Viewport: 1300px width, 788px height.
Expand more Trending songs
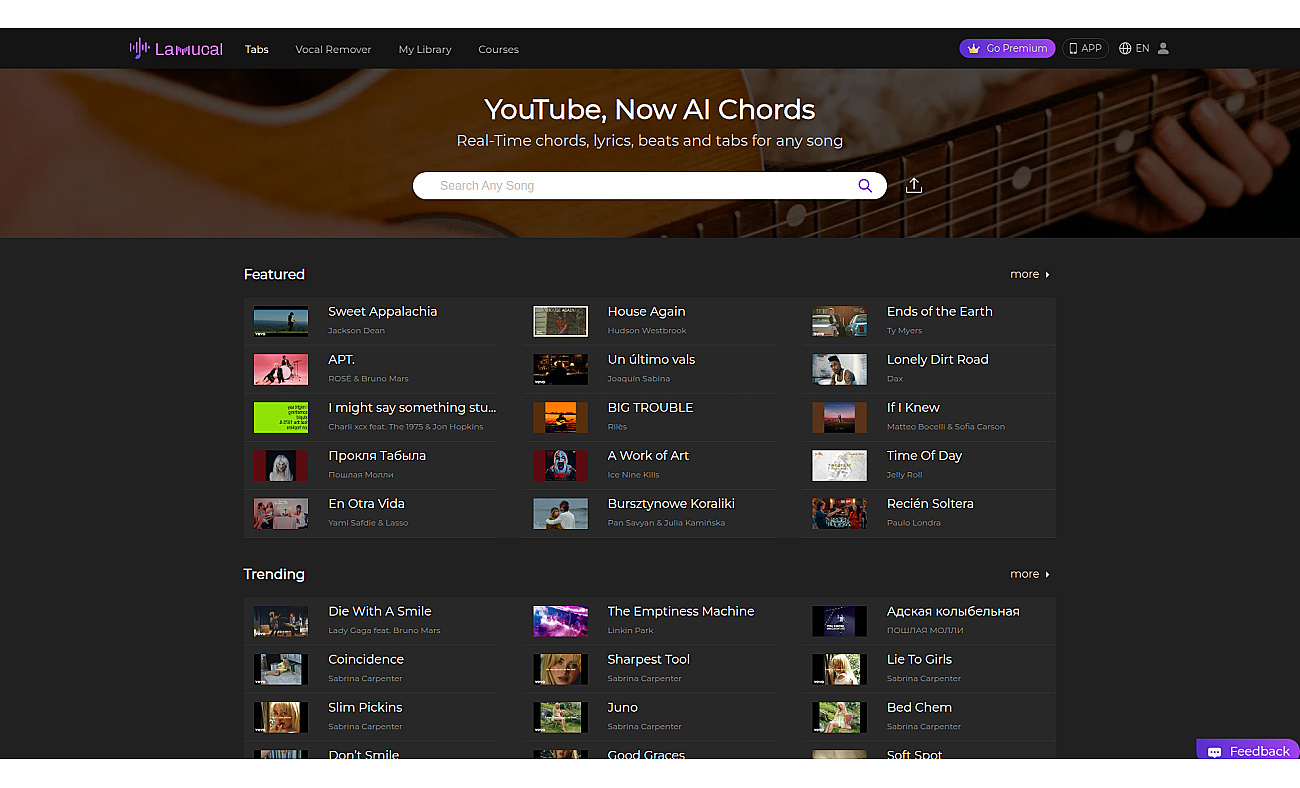pos(1030,574)
